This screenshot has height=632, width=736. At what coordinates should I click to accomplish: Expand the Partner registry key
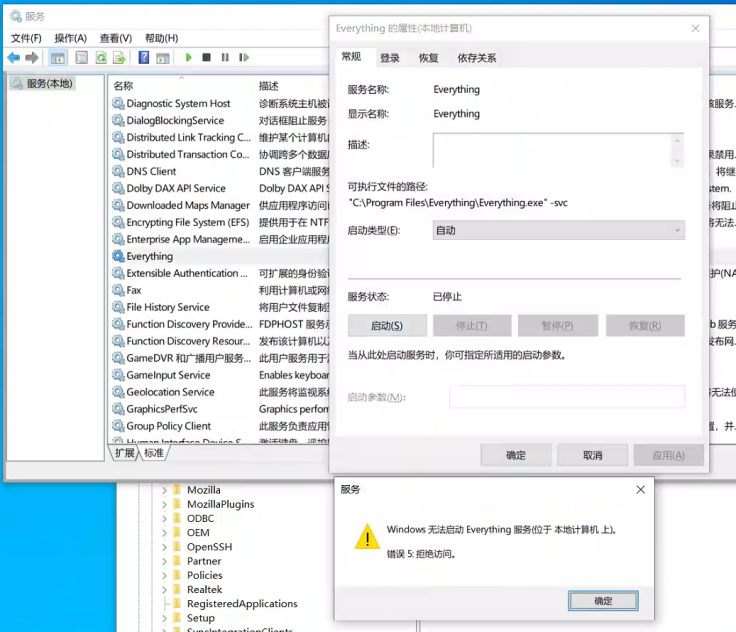pyautogui.click(x=164, y=562)
